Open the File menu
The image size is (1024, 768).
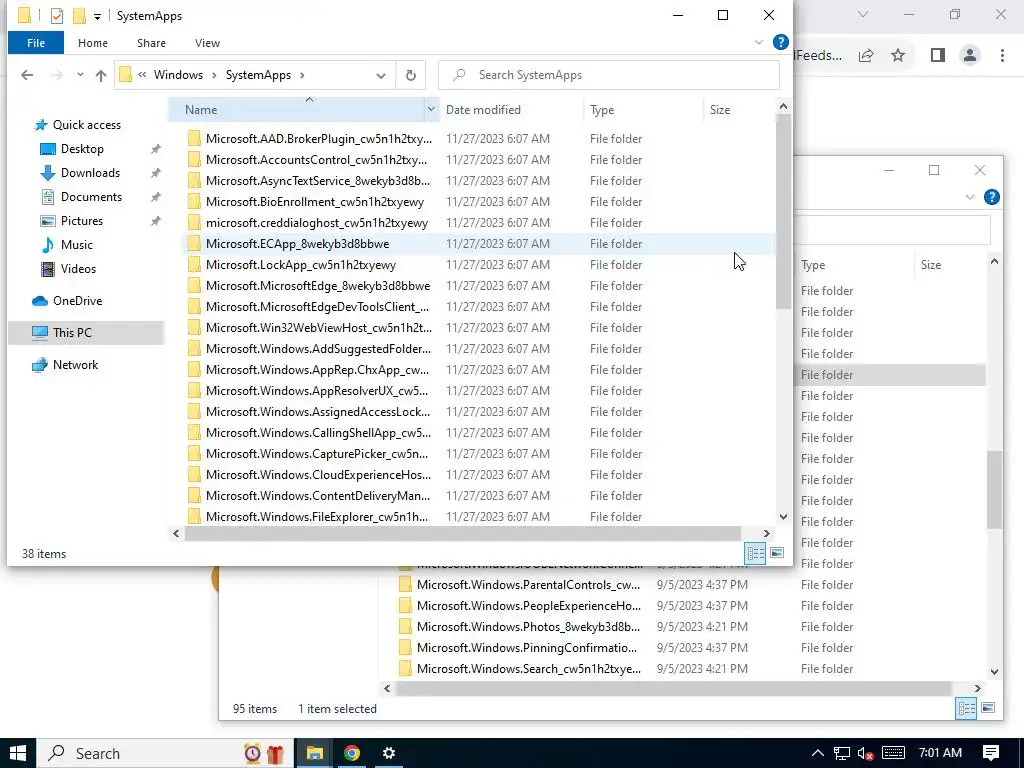tap(36, 43)
